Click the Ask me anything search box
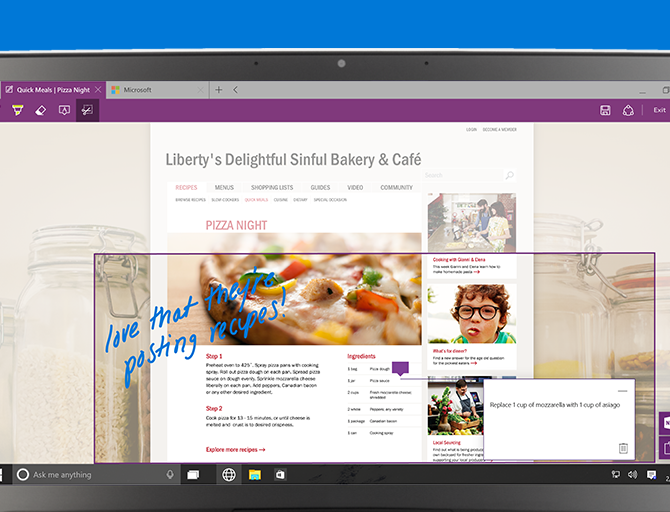The image size is (670, 512). [95, 475]
